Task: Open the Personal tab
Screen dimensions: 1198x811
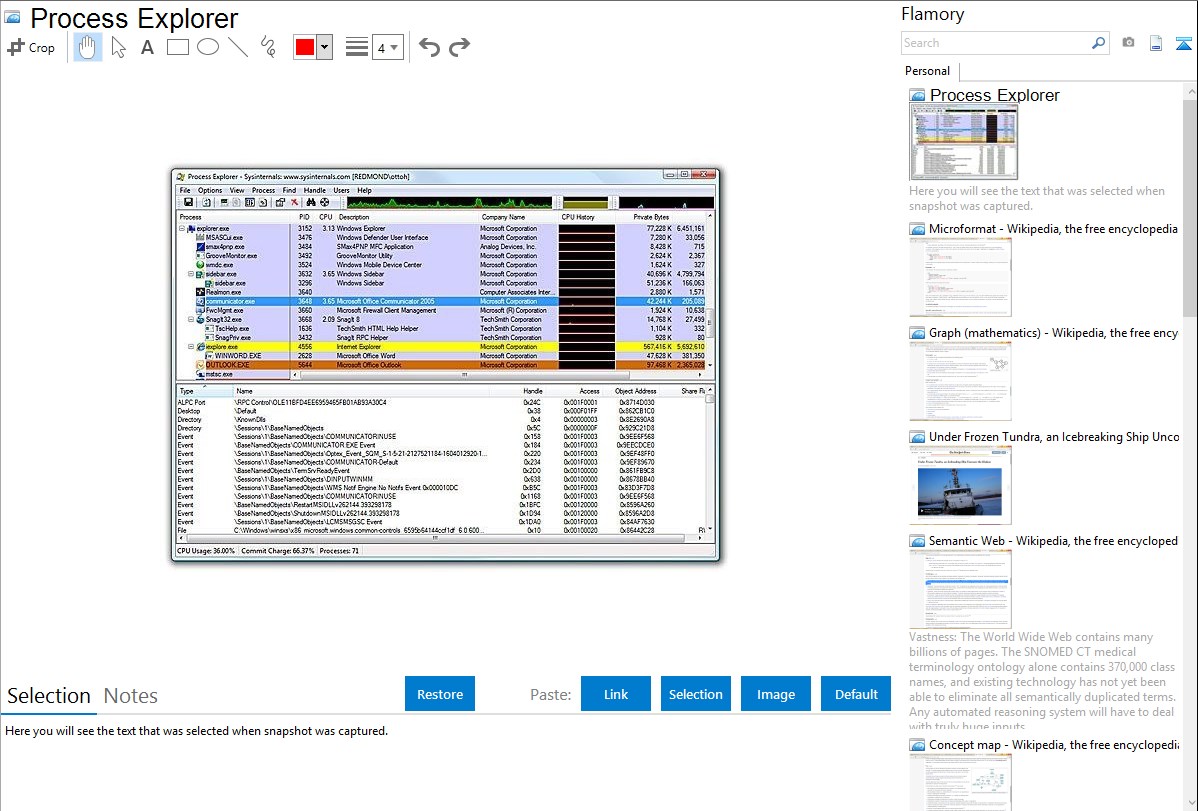Action: tap(927, 71)
